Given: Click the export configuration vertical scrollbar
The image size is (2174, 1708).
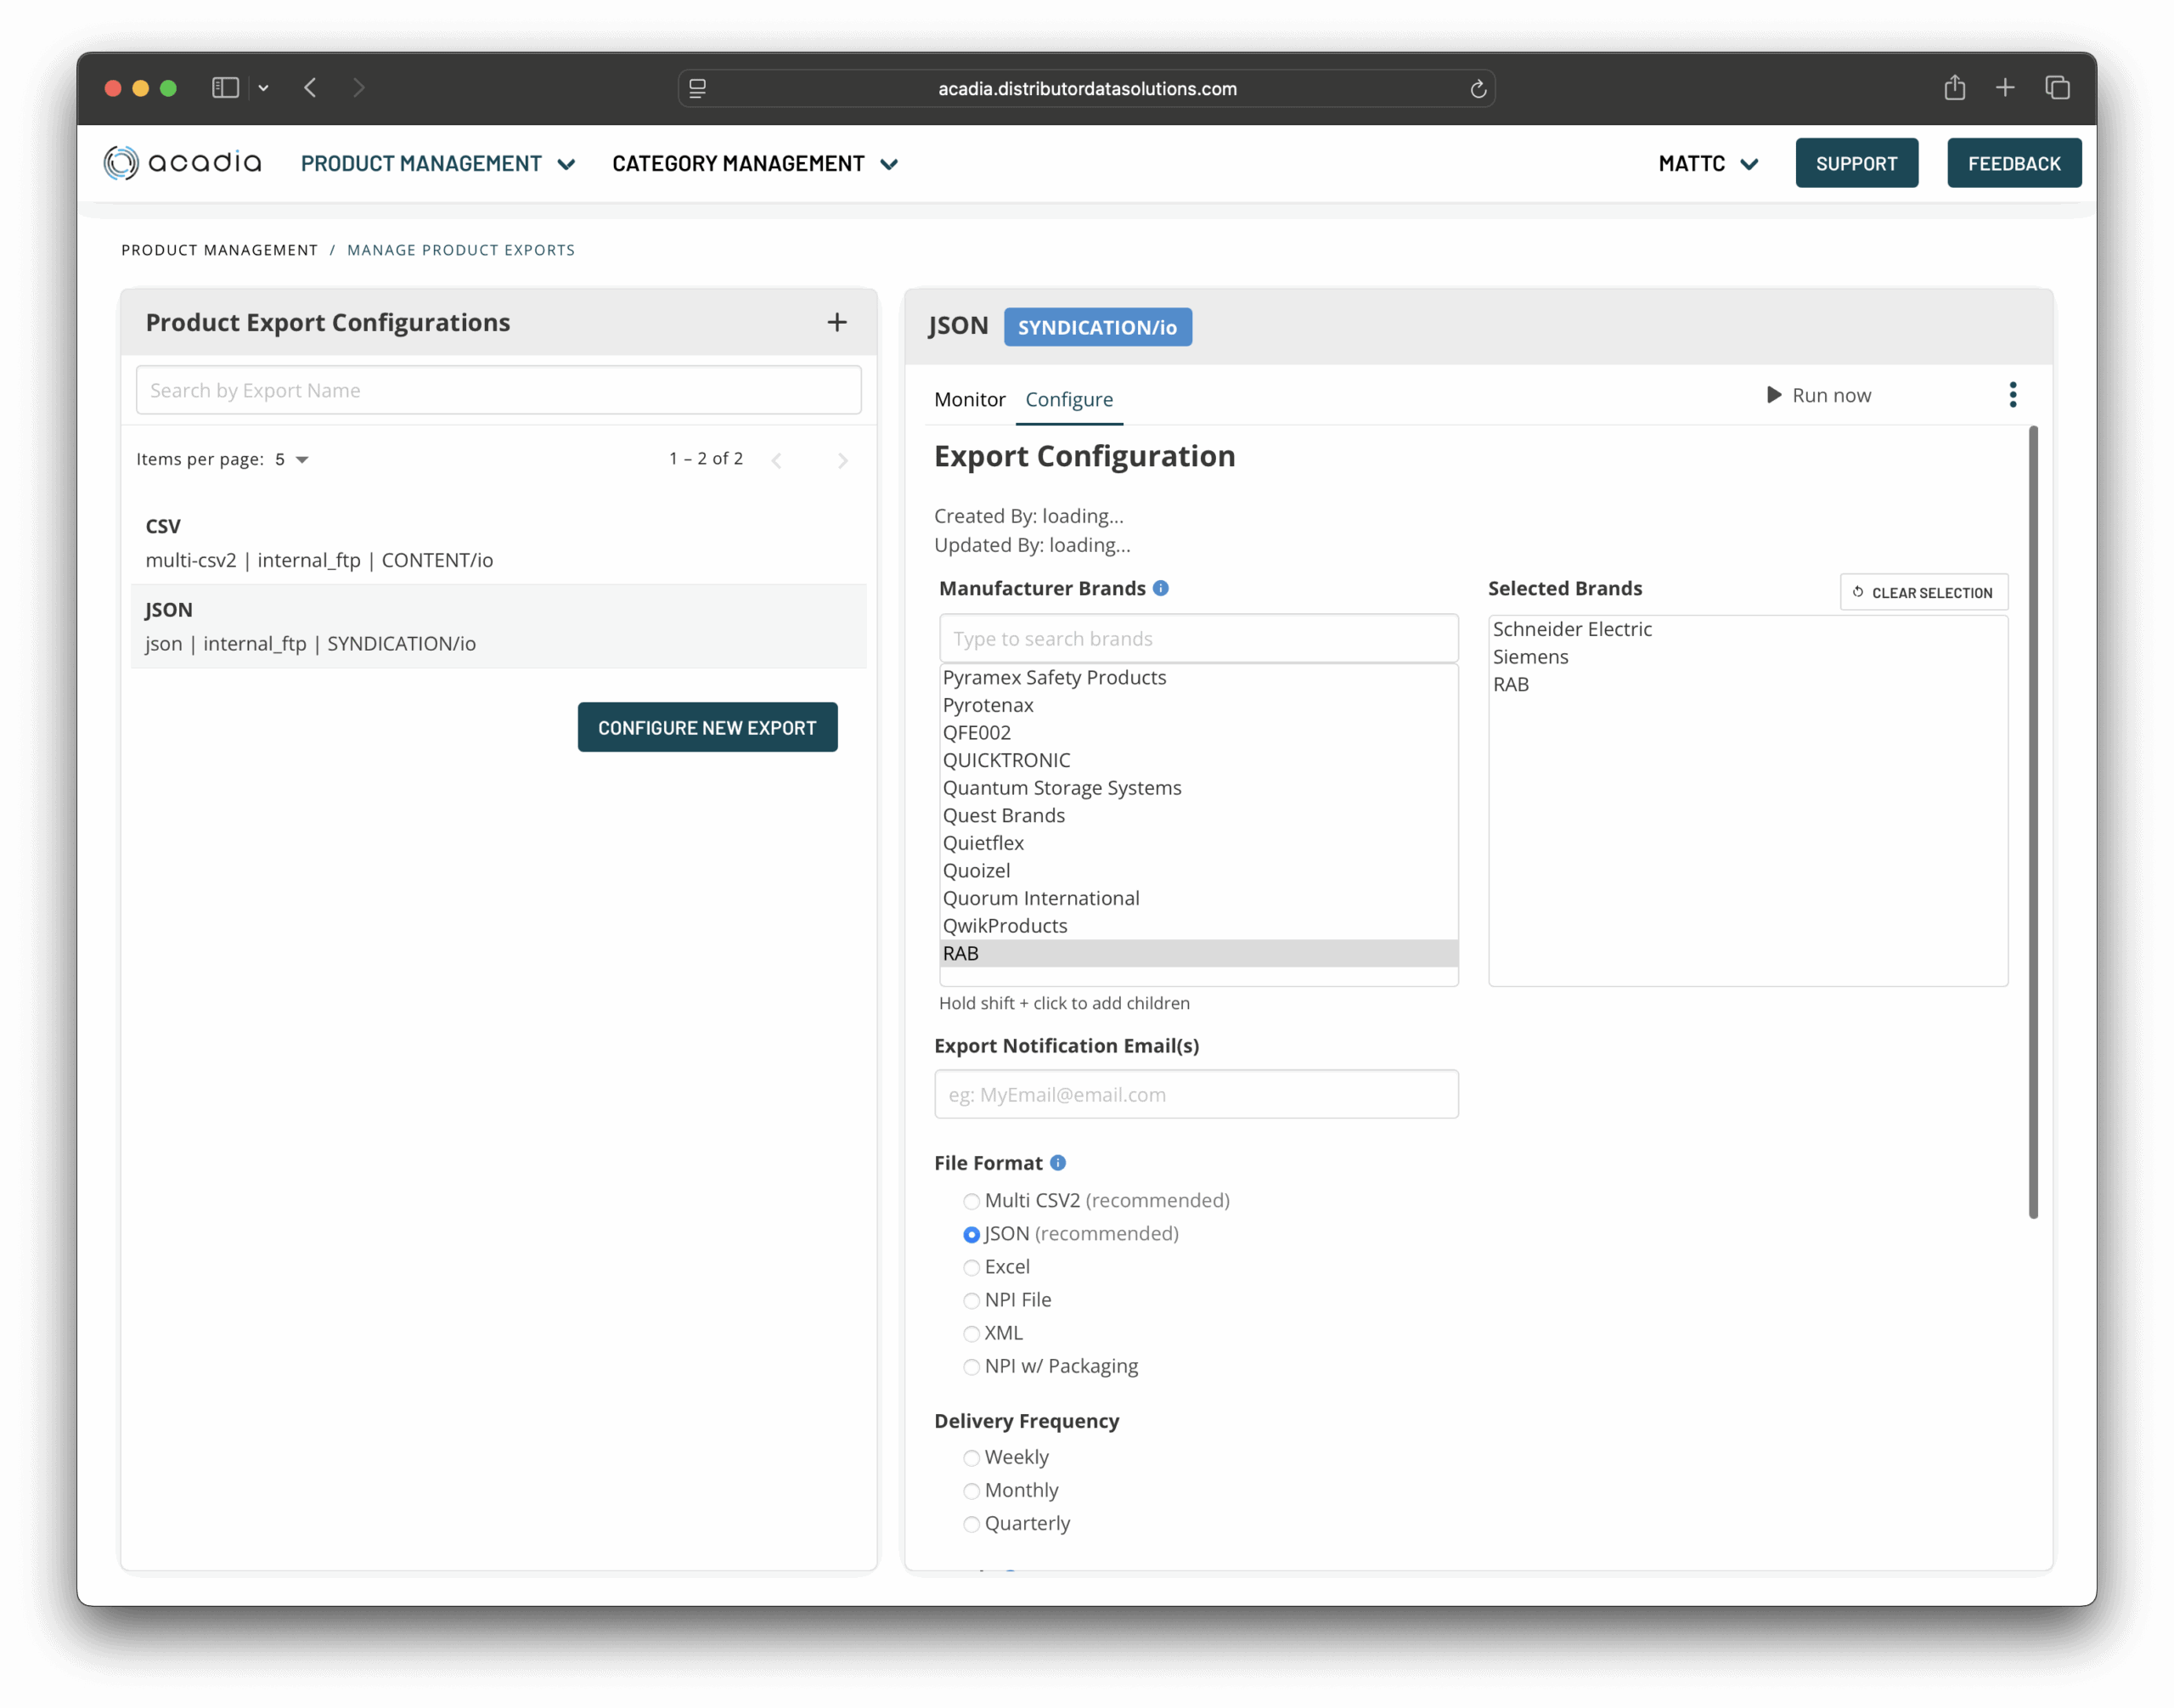Looking at the screenshot, I should pyautogui.click(x=2032, y=820).
